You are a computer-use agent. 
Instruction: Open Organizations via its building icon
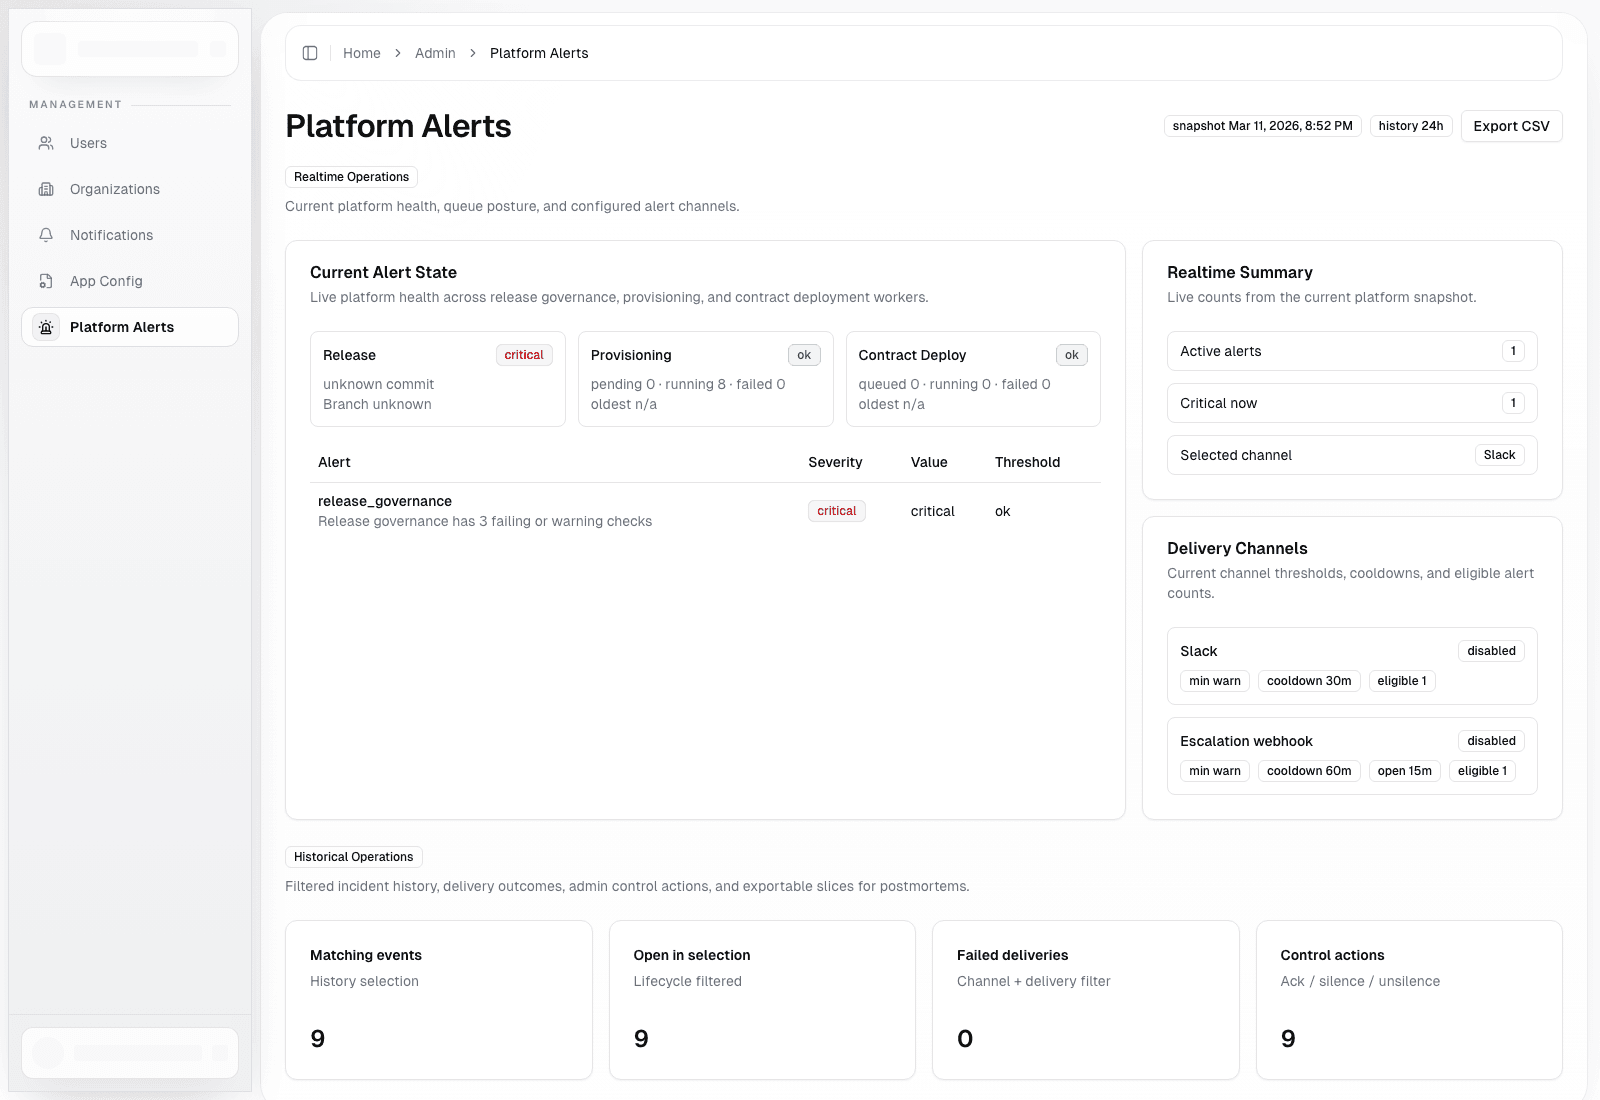(46, 189)
